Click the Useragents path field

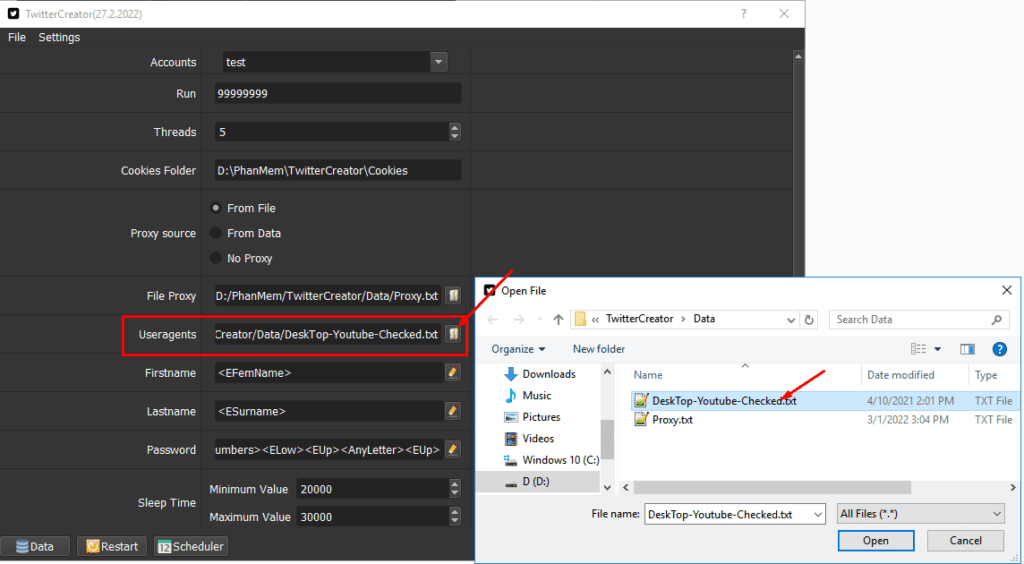point(328,334)
